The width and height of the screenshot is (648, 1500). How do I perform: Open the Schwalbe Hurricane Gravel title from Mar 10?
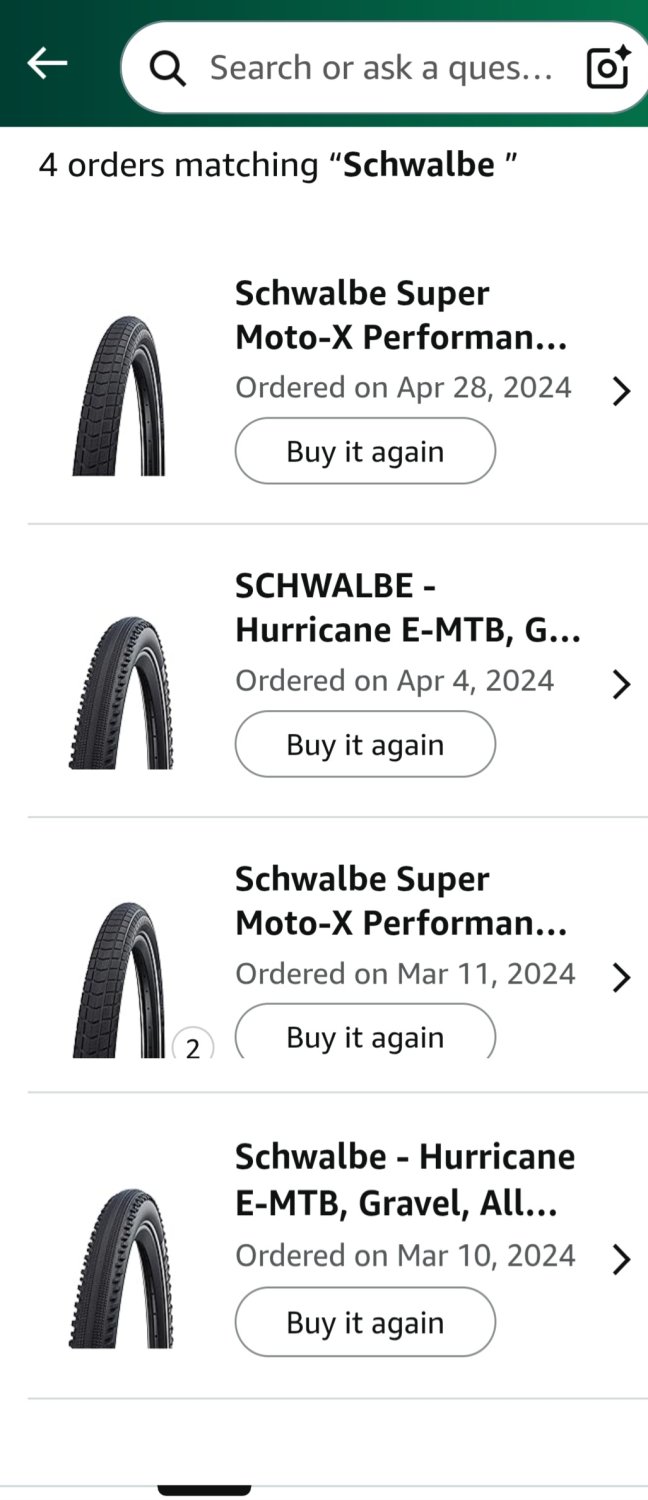point(404,1181)
